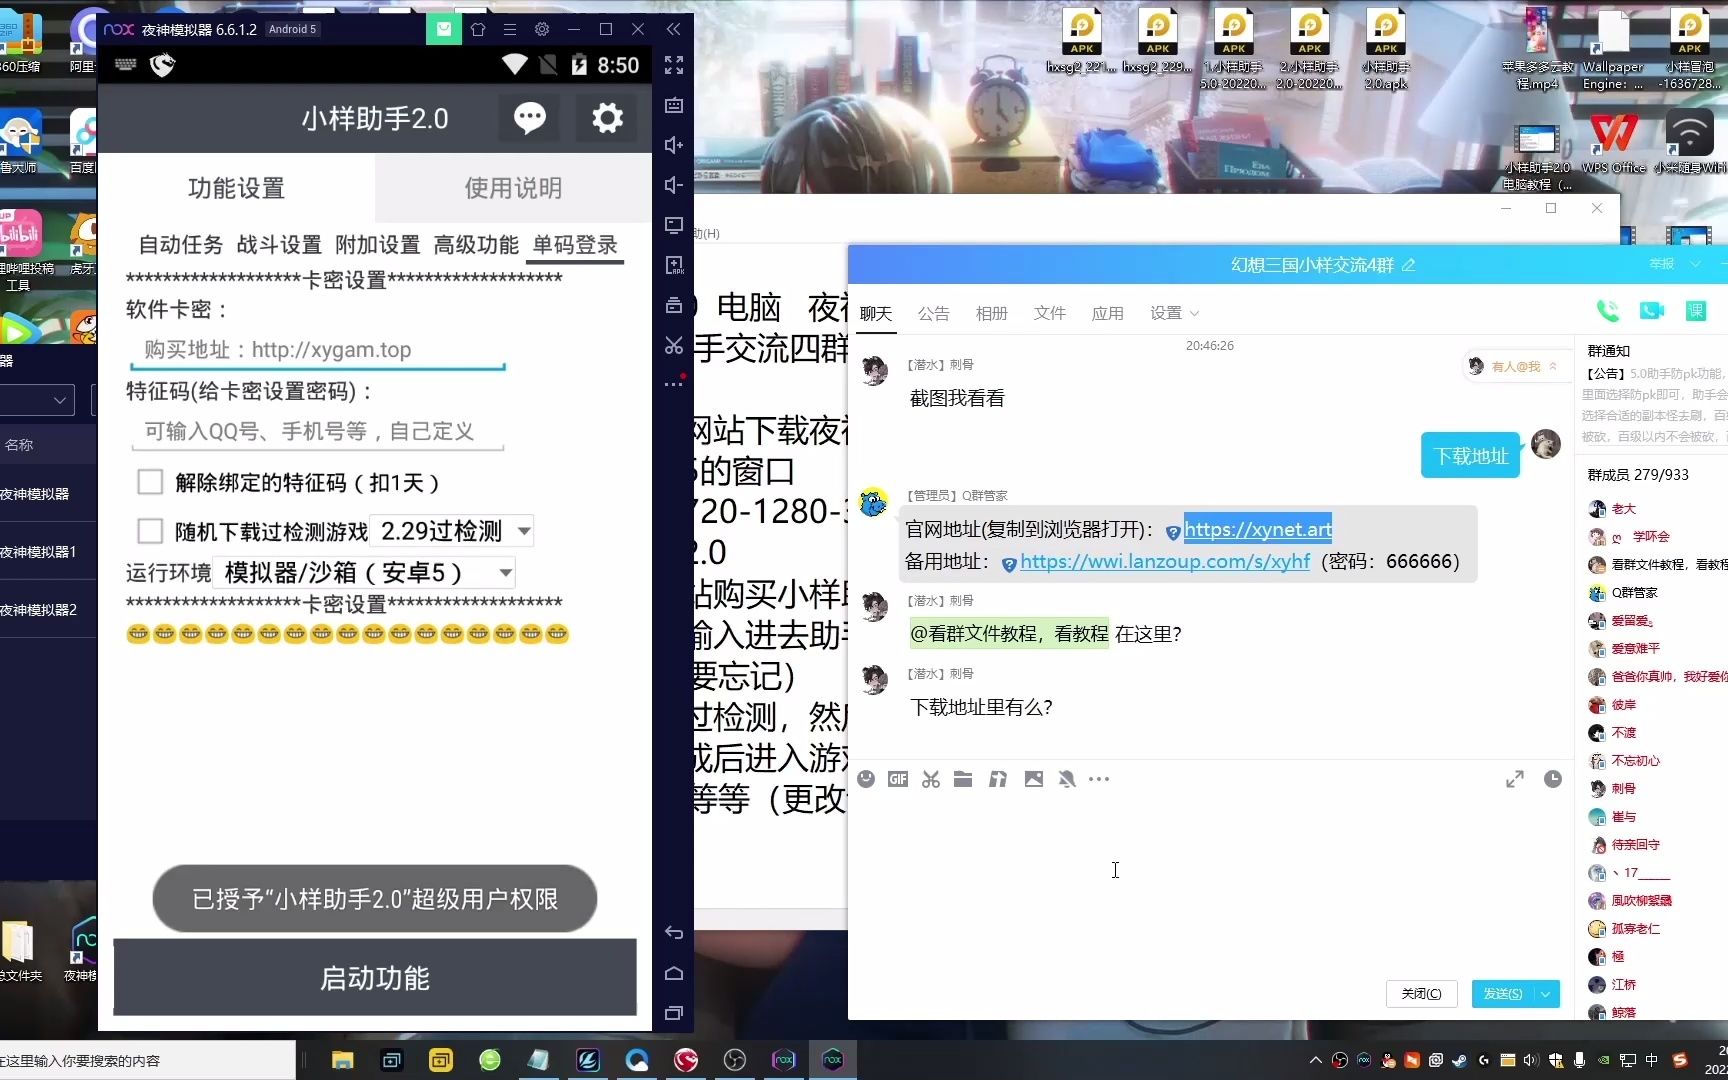
Task: Open 运行环境 模拟器/沙箱 dropdown
Action: click(364, 572)
